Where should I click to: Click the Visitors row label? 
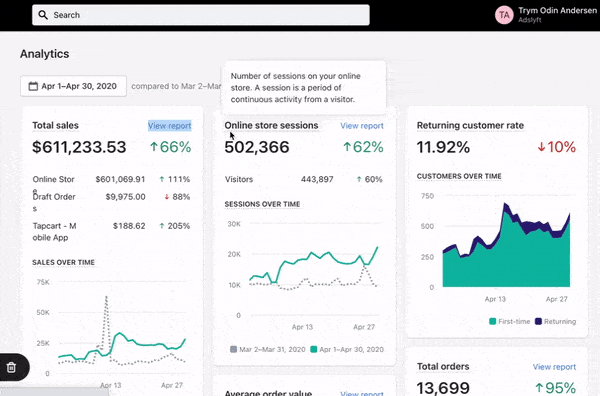[239, 179]
